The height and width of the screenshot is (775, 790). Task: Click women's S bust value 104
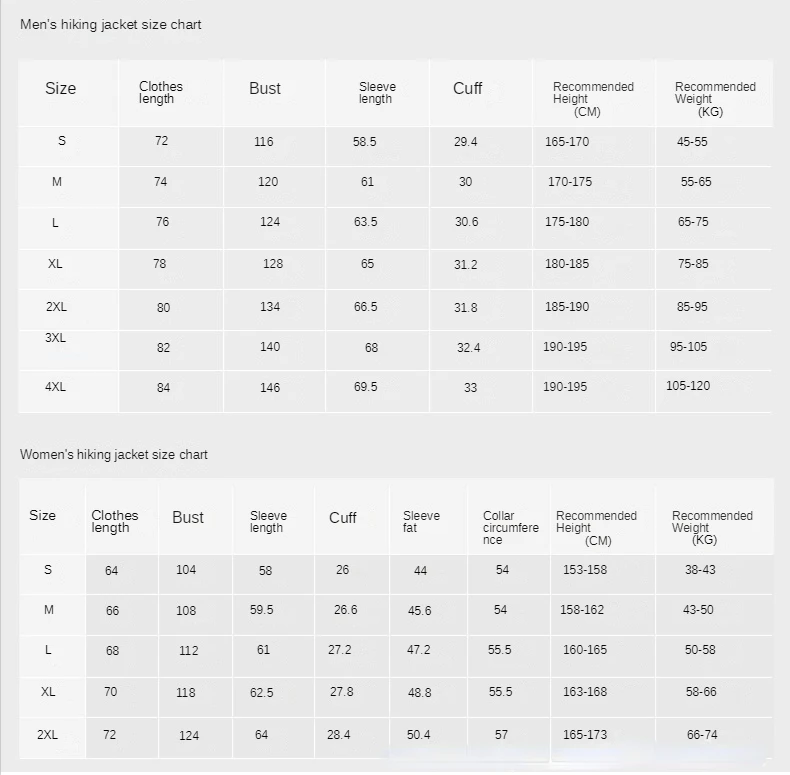click(186, 570)
